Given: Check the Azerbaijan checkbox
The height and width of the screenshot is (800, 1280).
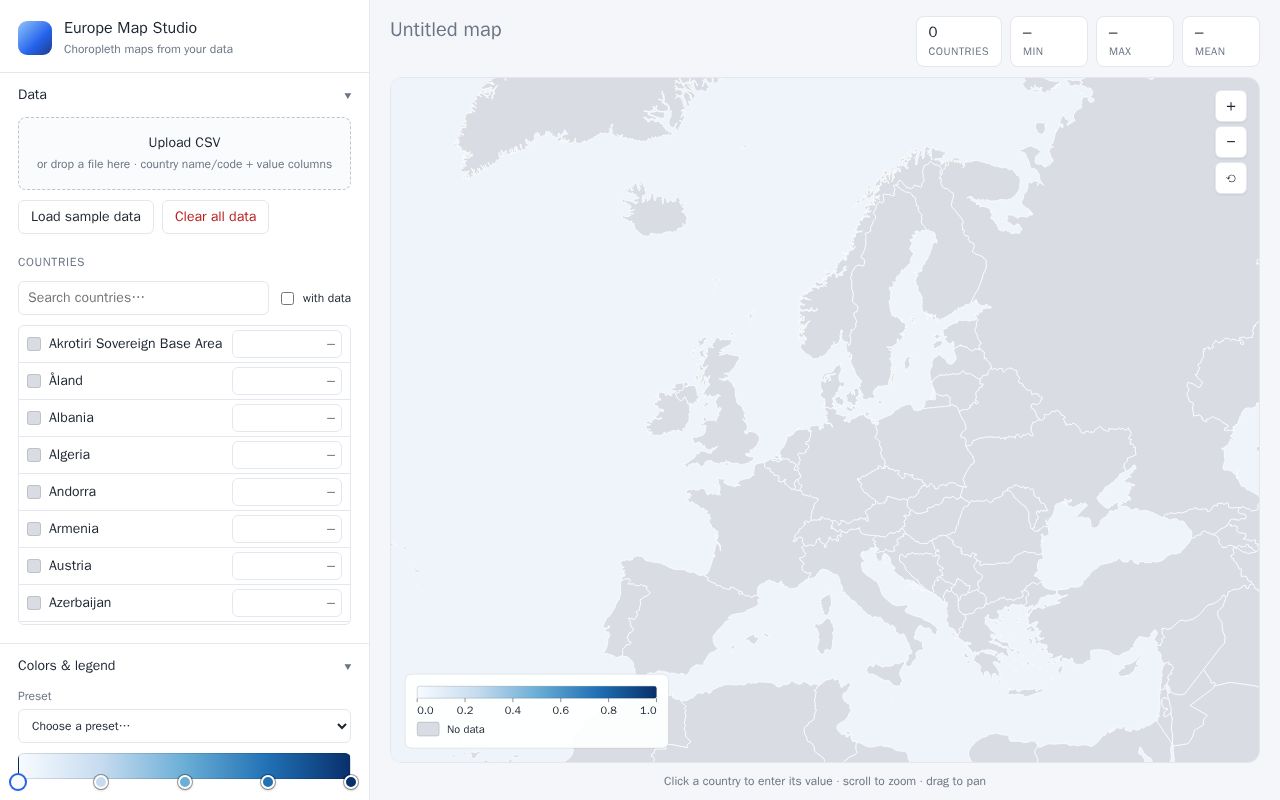Looking at the screenshot, I should click(34, 603).
